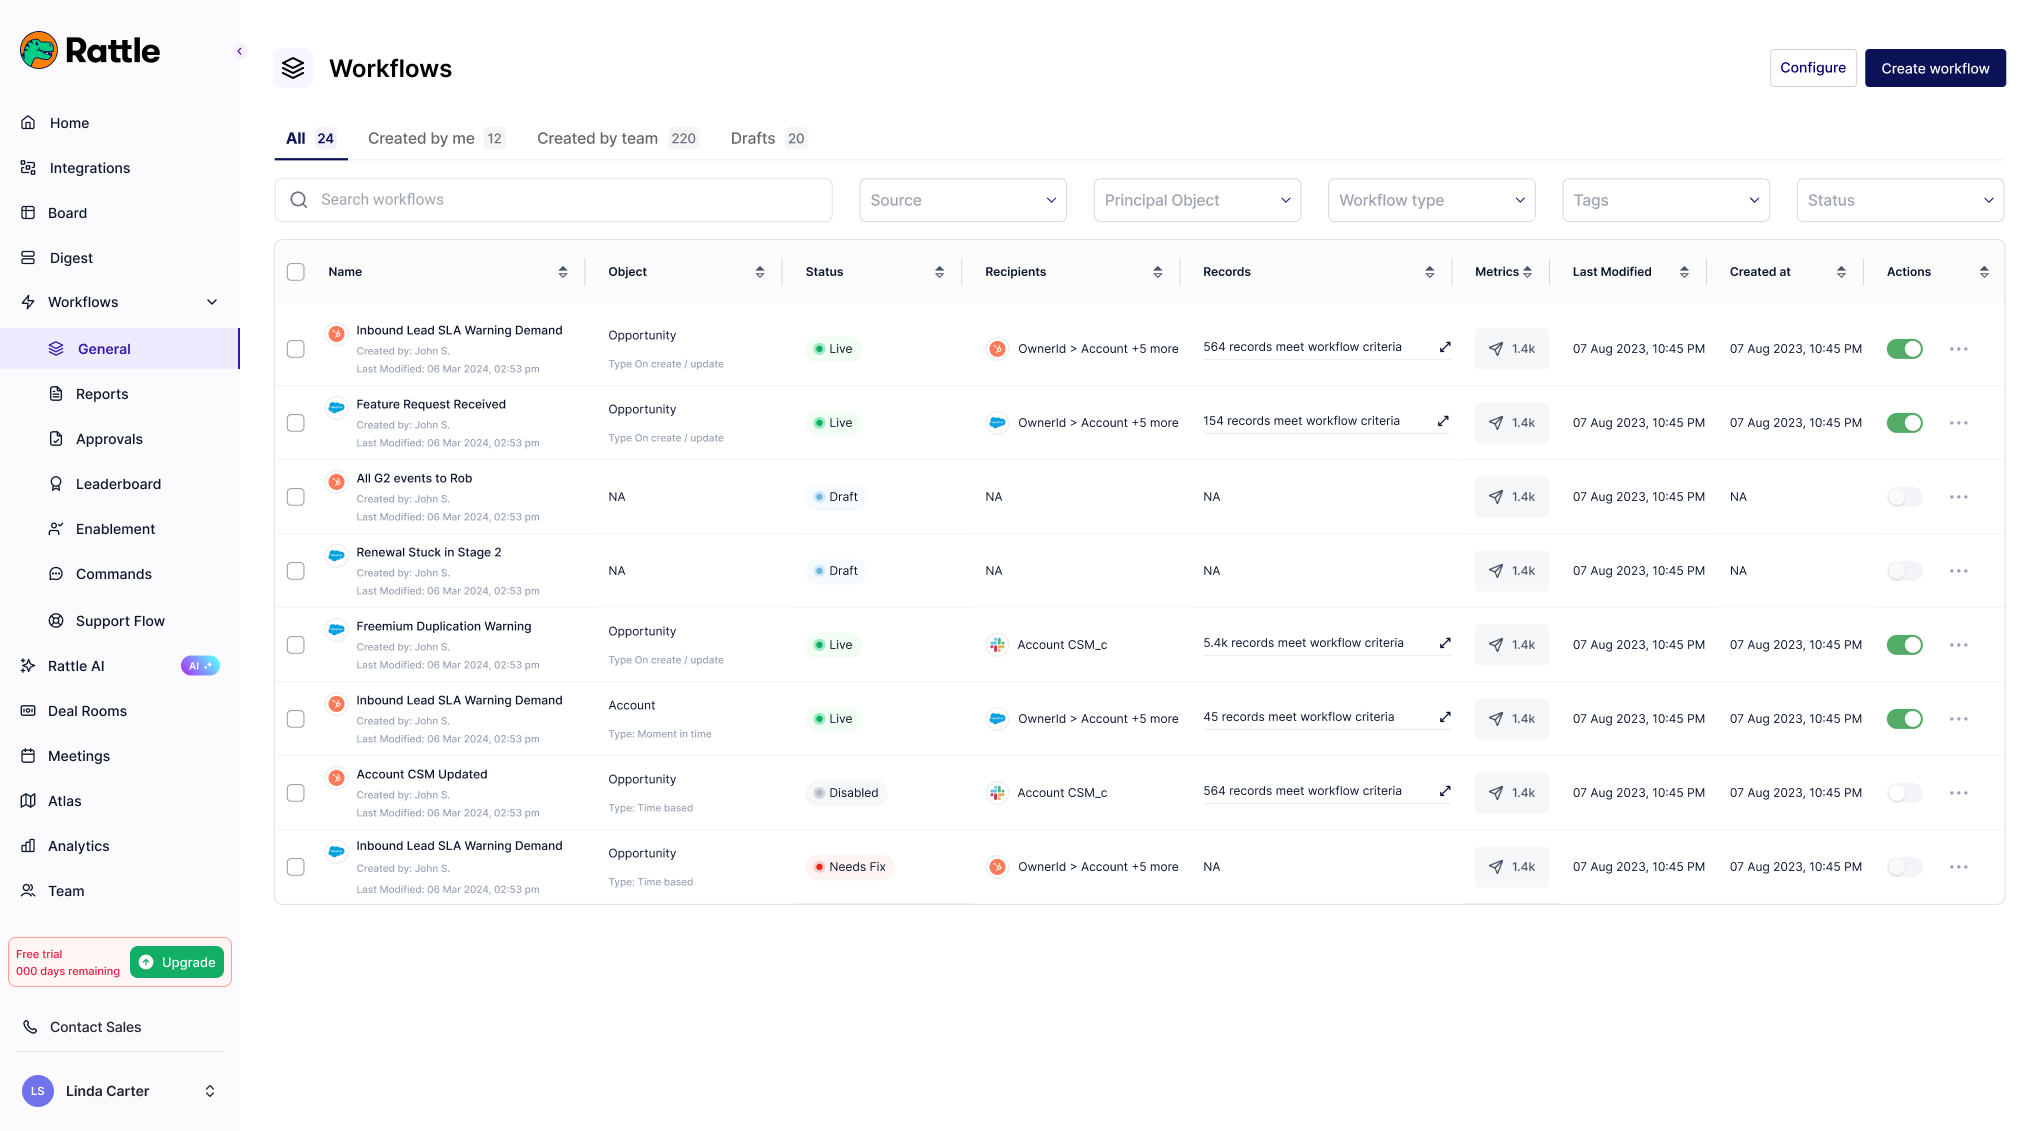
Task: Open the send metrics icon for Freemium Duplication Warning
Action: pyautogui.click(x=1497, y=645)
